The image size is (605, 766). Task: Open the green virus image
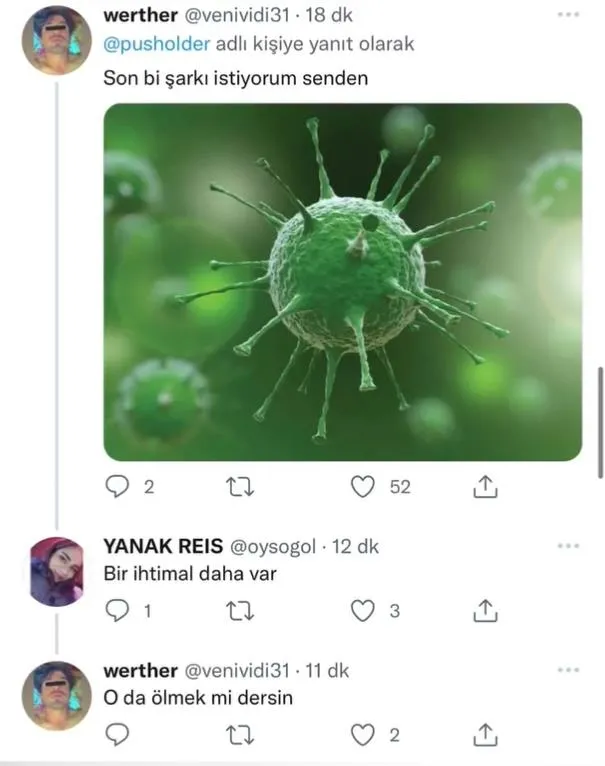pos(343,282)
